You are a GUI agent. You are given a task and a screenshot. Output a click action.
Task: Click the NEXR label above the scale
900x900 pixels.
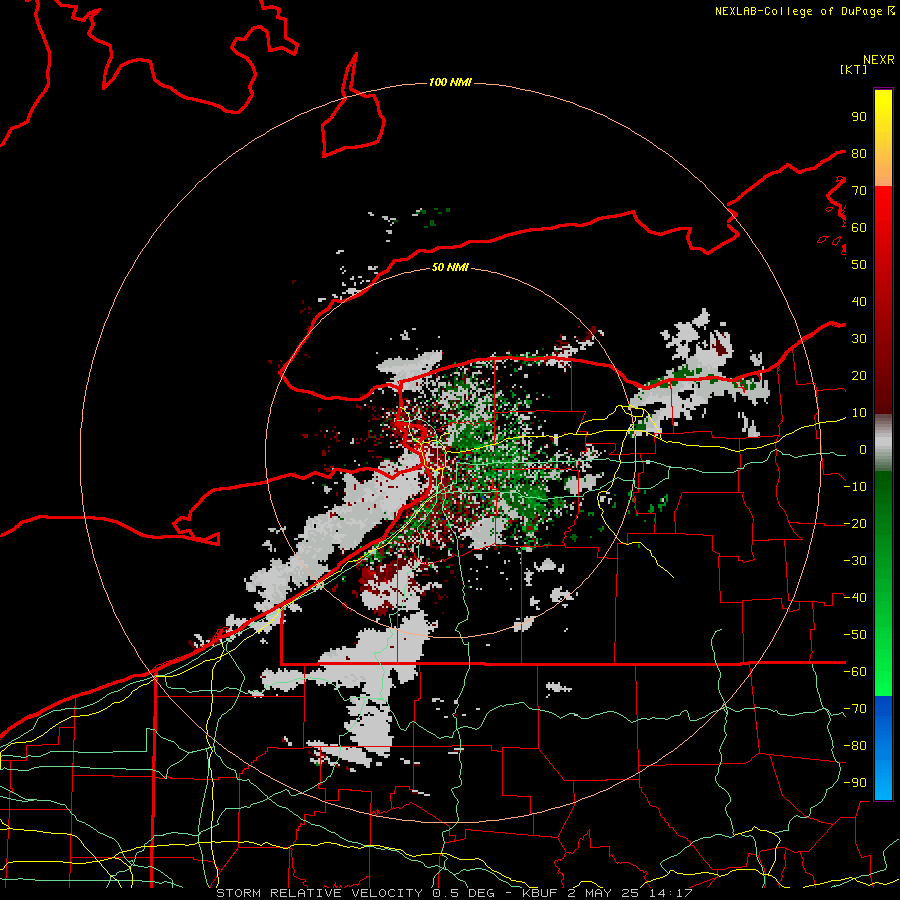click(879, 60)
